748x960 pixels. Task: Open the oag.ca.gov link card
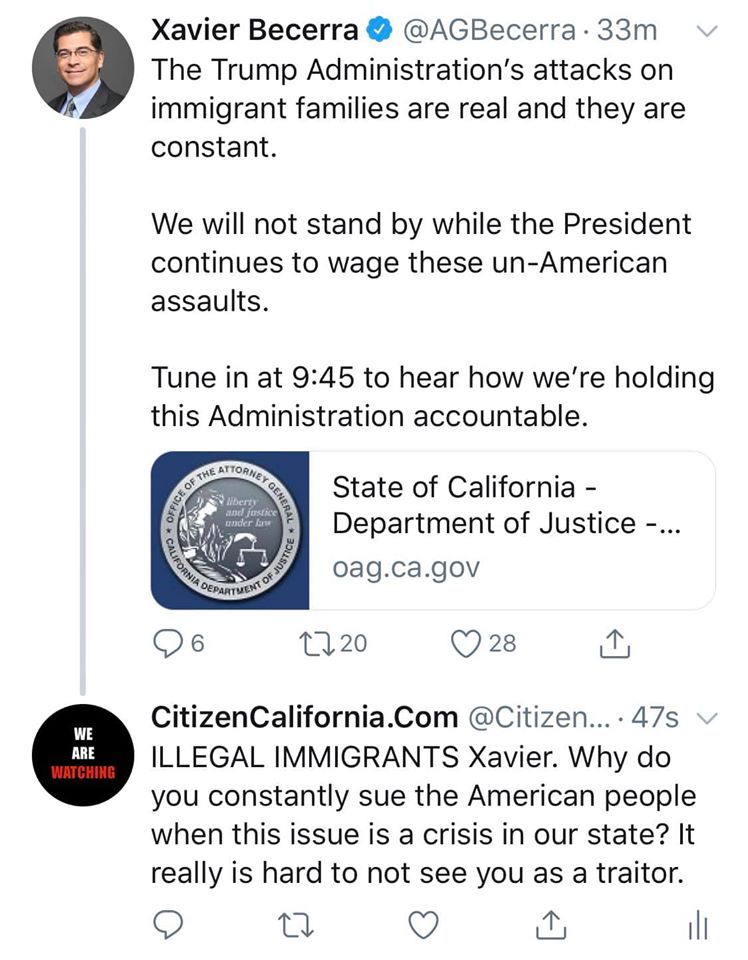point(512,530)
